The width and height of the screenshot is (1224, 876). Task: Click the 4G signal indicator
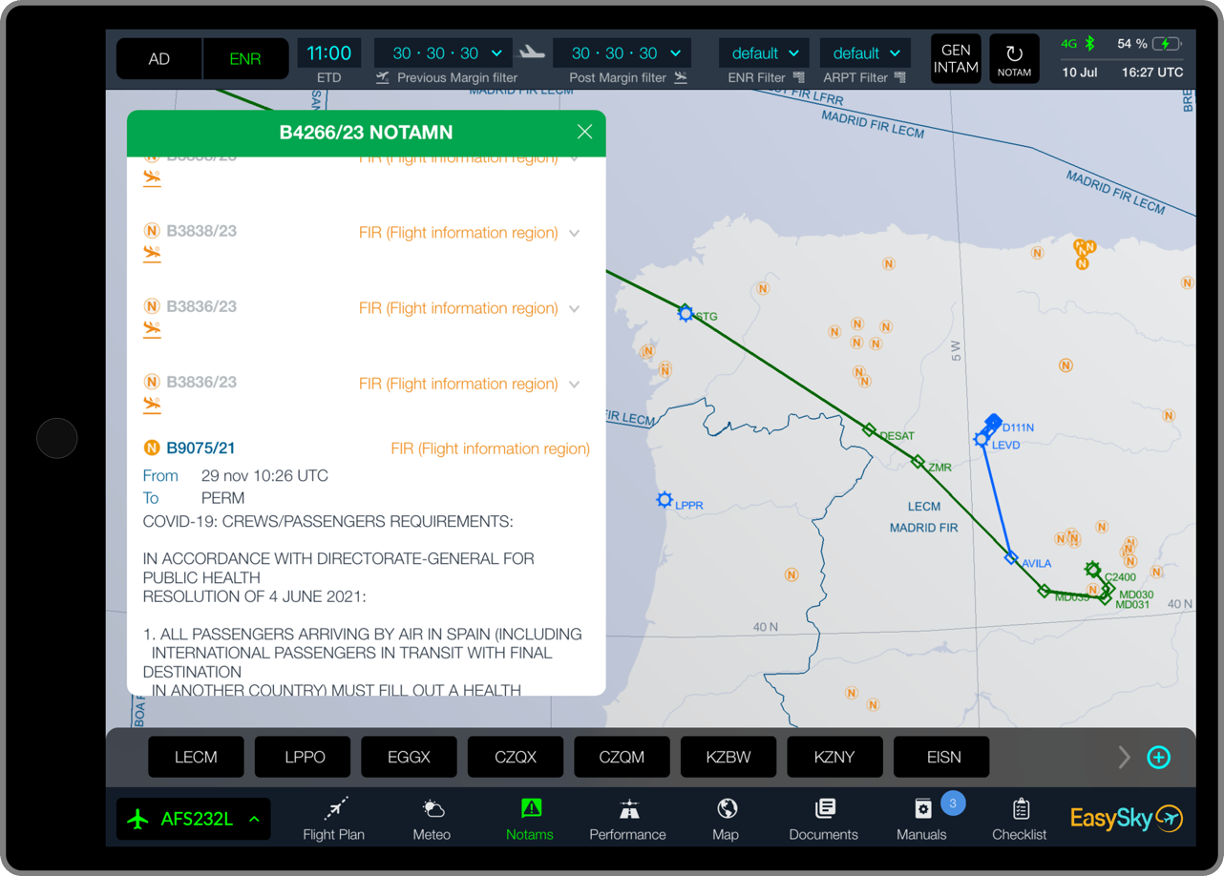coord(1069,44)
